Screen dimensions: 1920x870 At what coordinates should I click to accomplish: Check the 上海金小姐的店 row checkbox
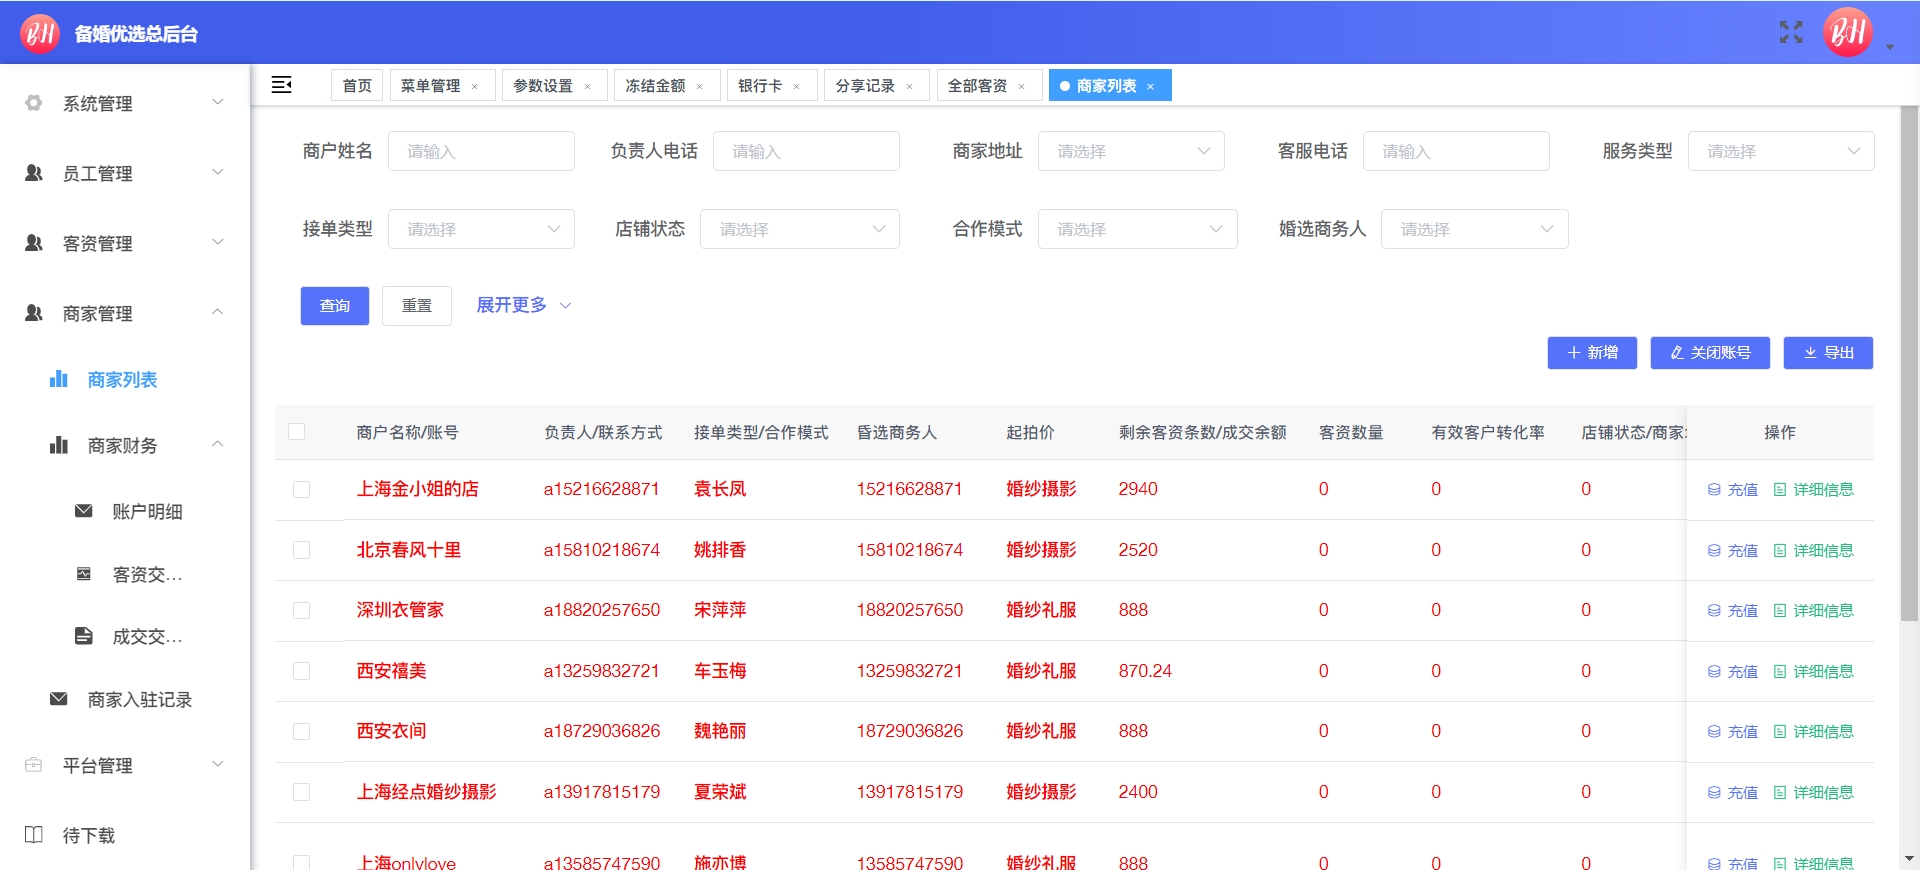301,489
